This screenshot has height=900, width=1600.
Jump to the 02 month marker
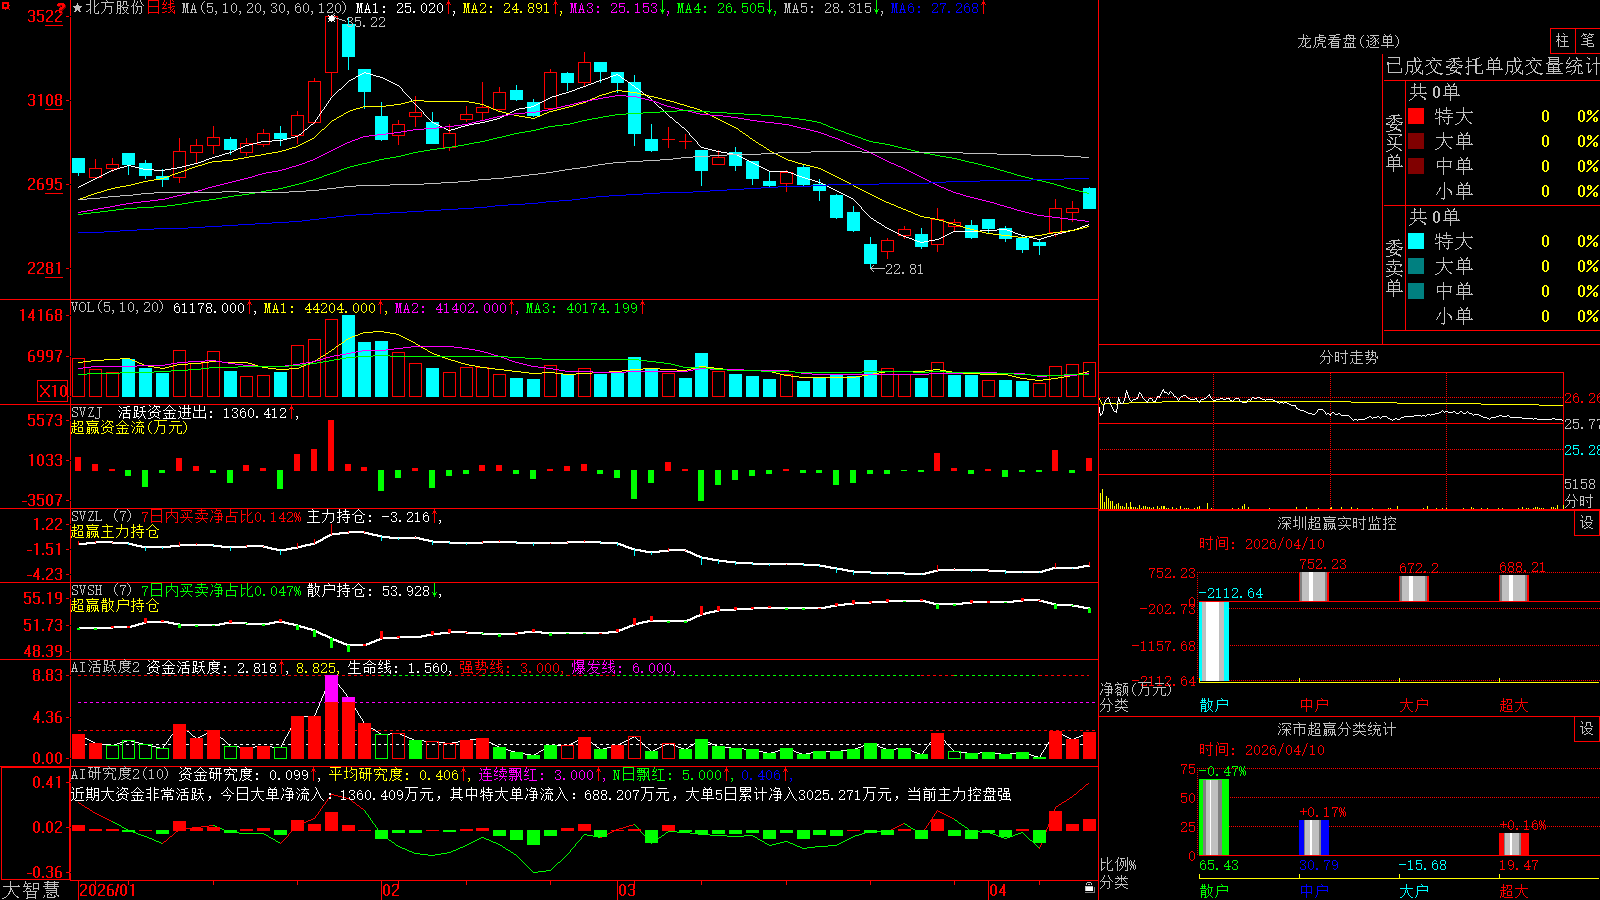coord(391,890)
